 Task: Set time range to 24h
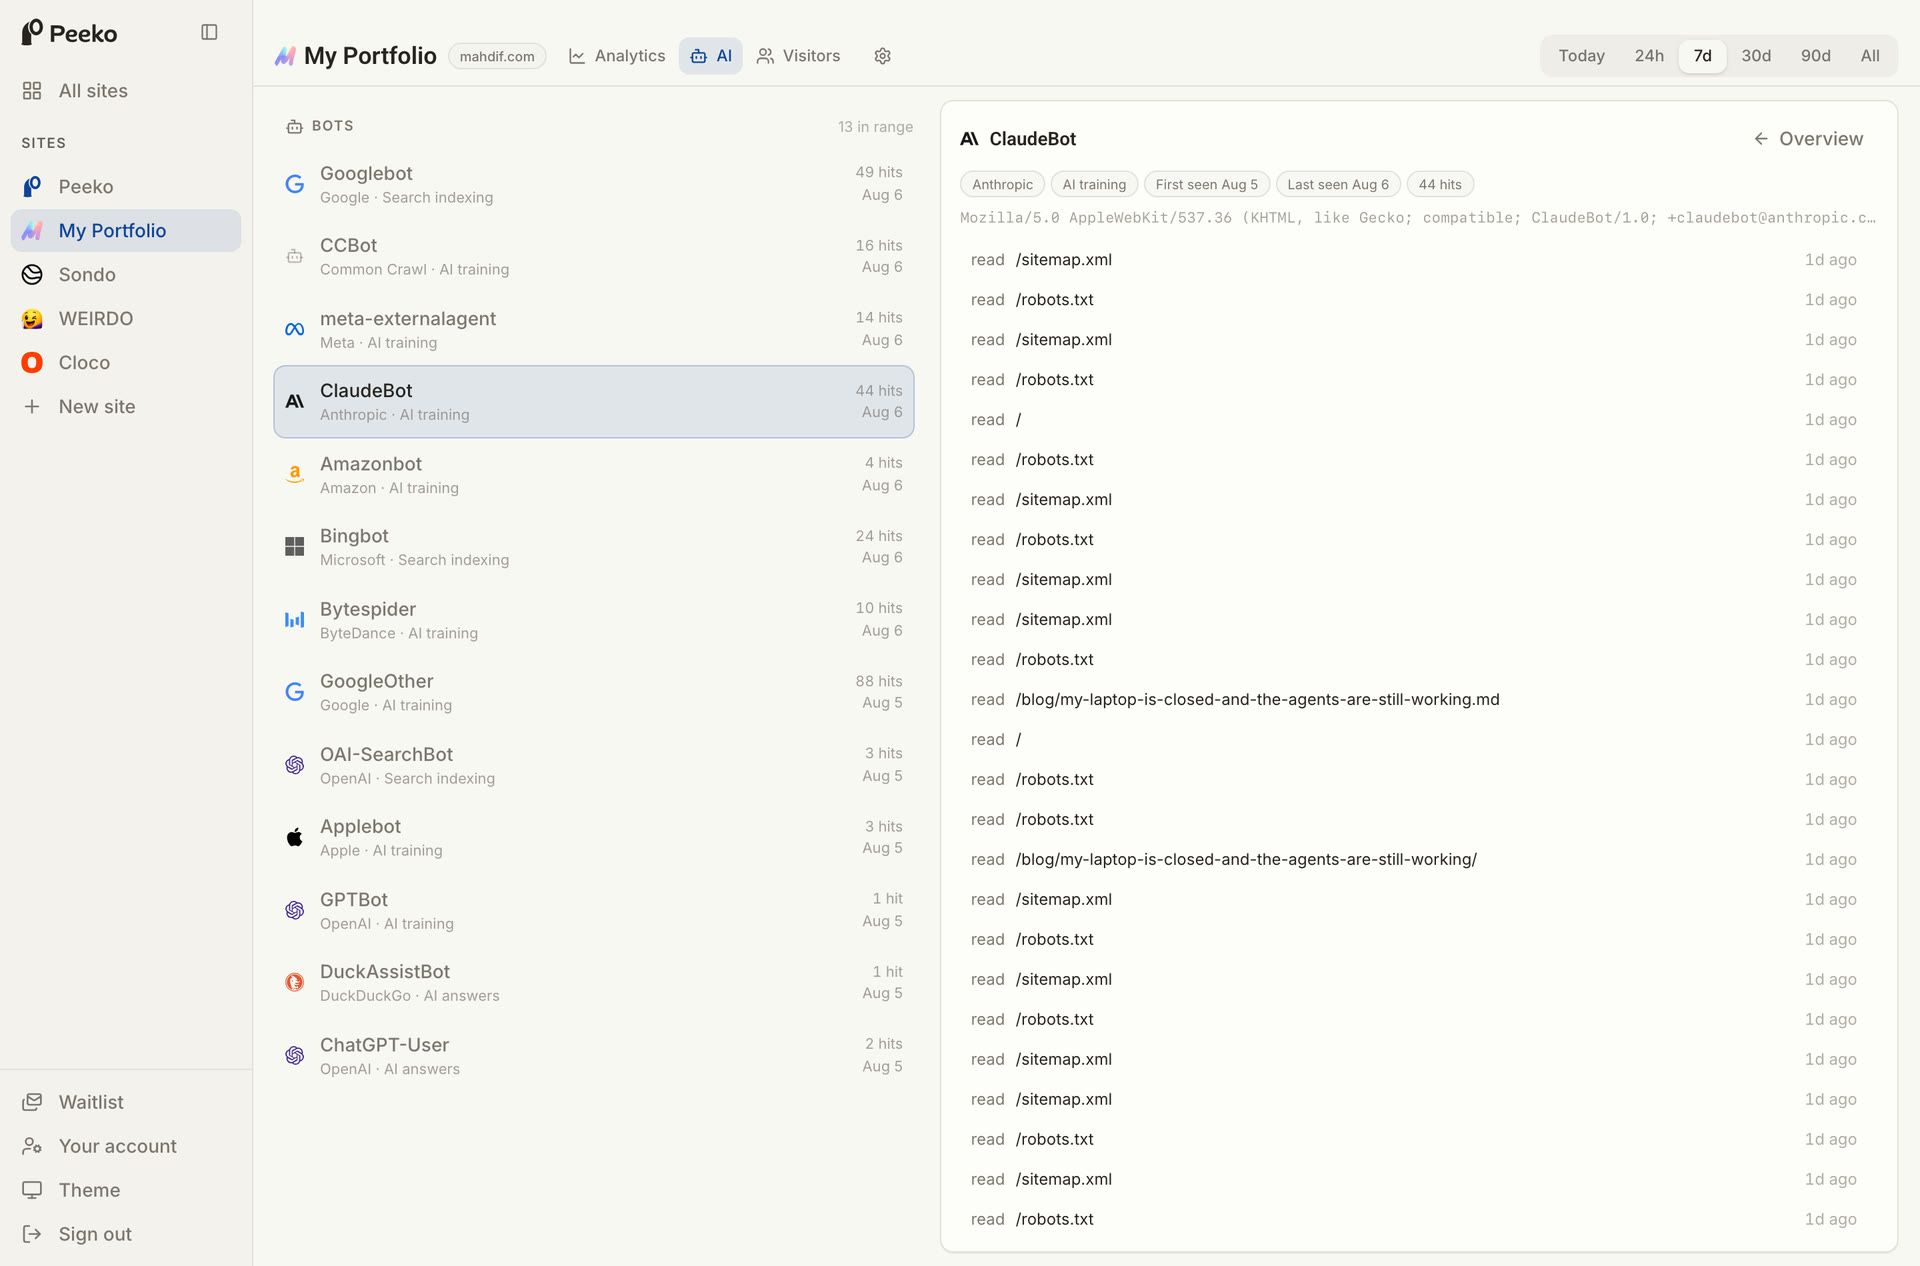1649,56
